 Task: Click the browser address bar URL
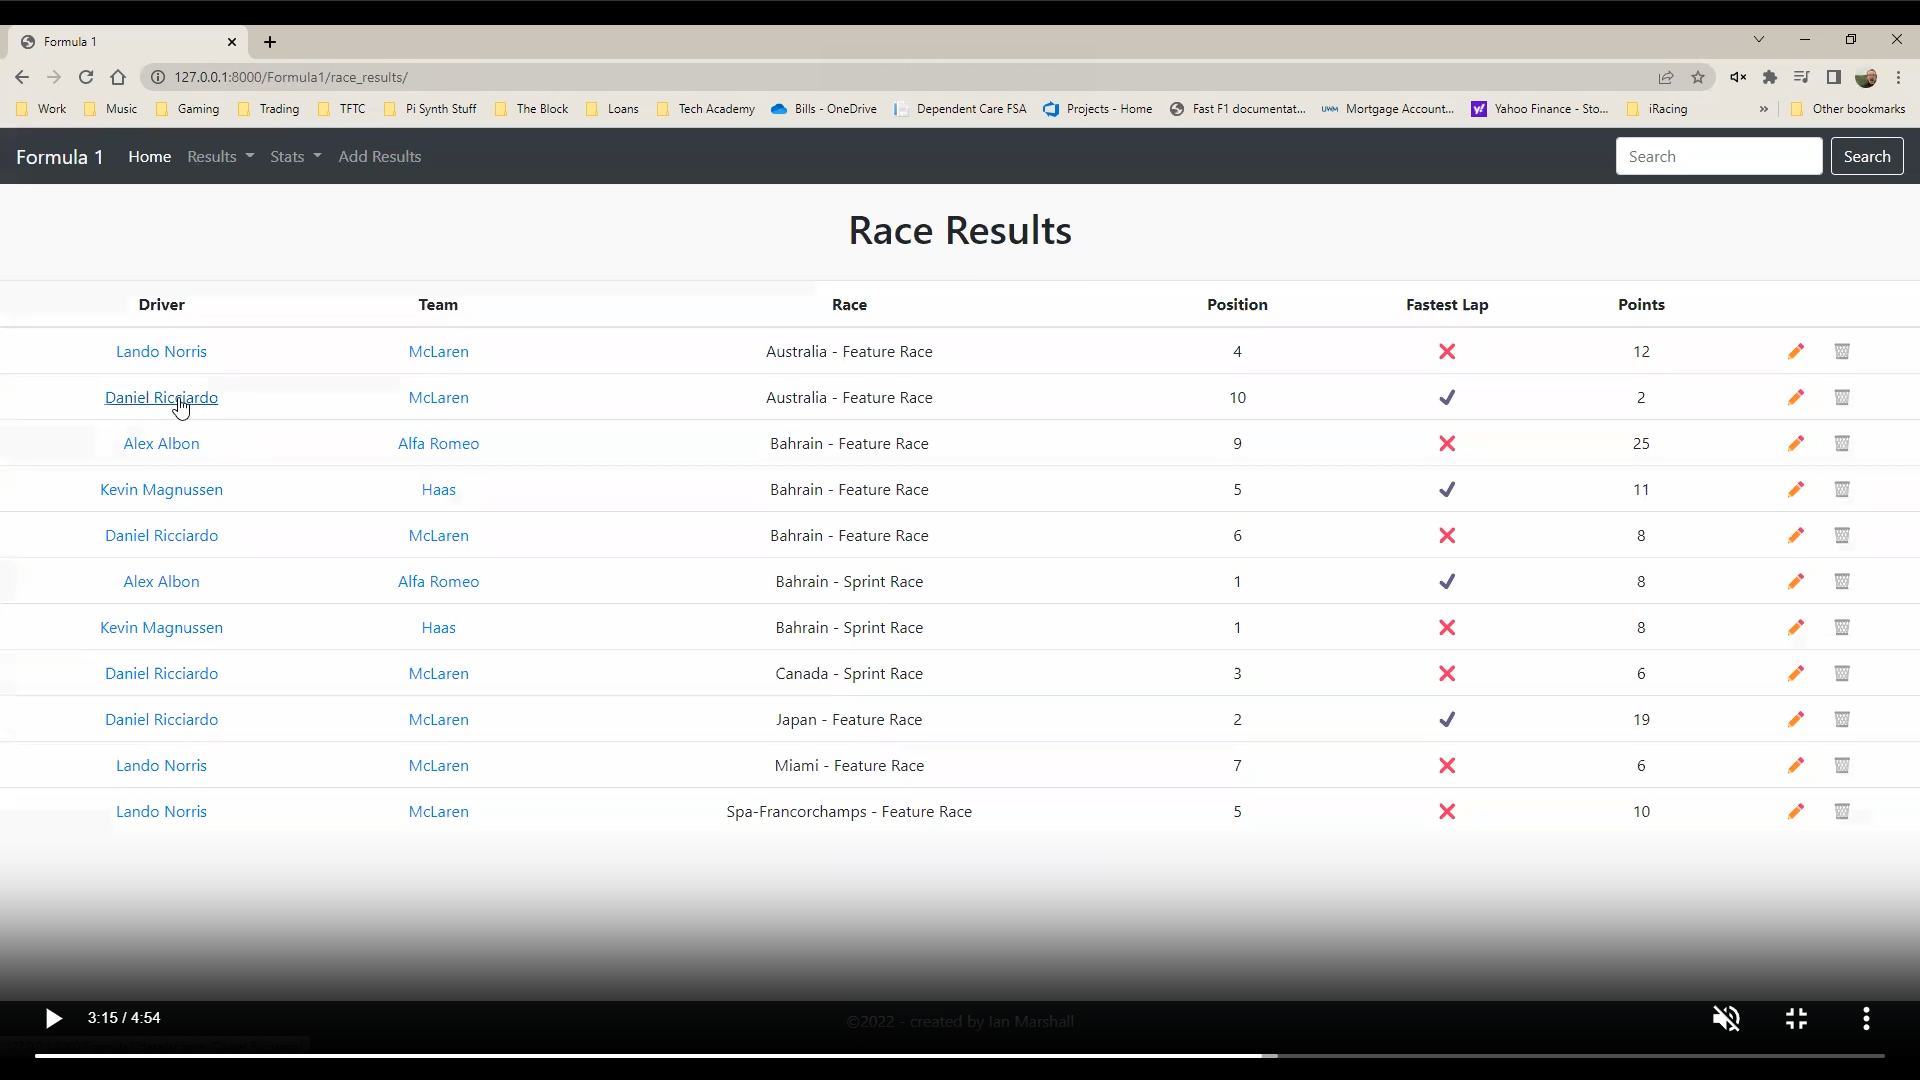coord(291,77)
